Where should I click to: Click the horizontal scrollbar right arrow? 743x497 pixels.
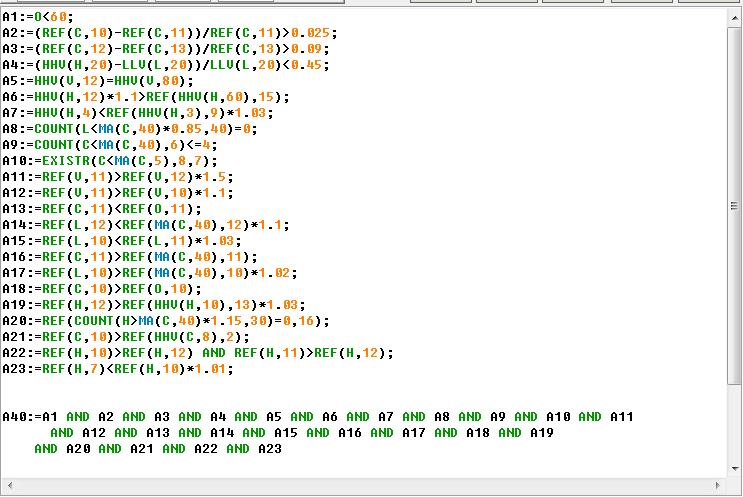click(717, 485)
